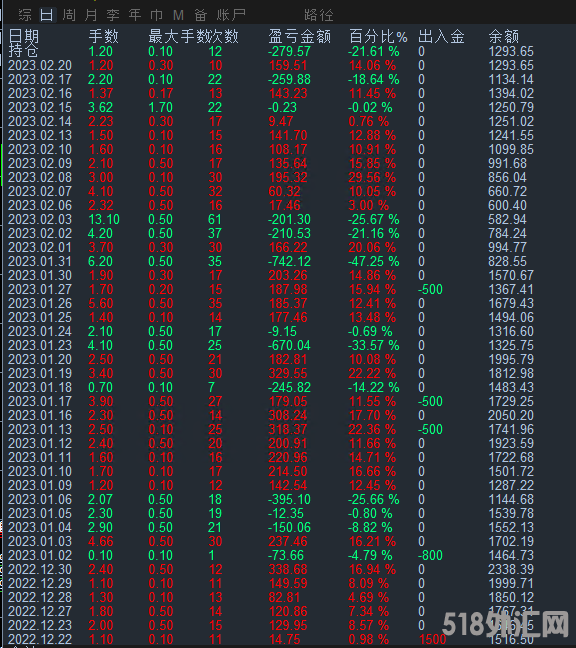Select loss -742.12 on 2023.01.31
The width and height of the screenshot is (576, 648).
pos(289,261)
